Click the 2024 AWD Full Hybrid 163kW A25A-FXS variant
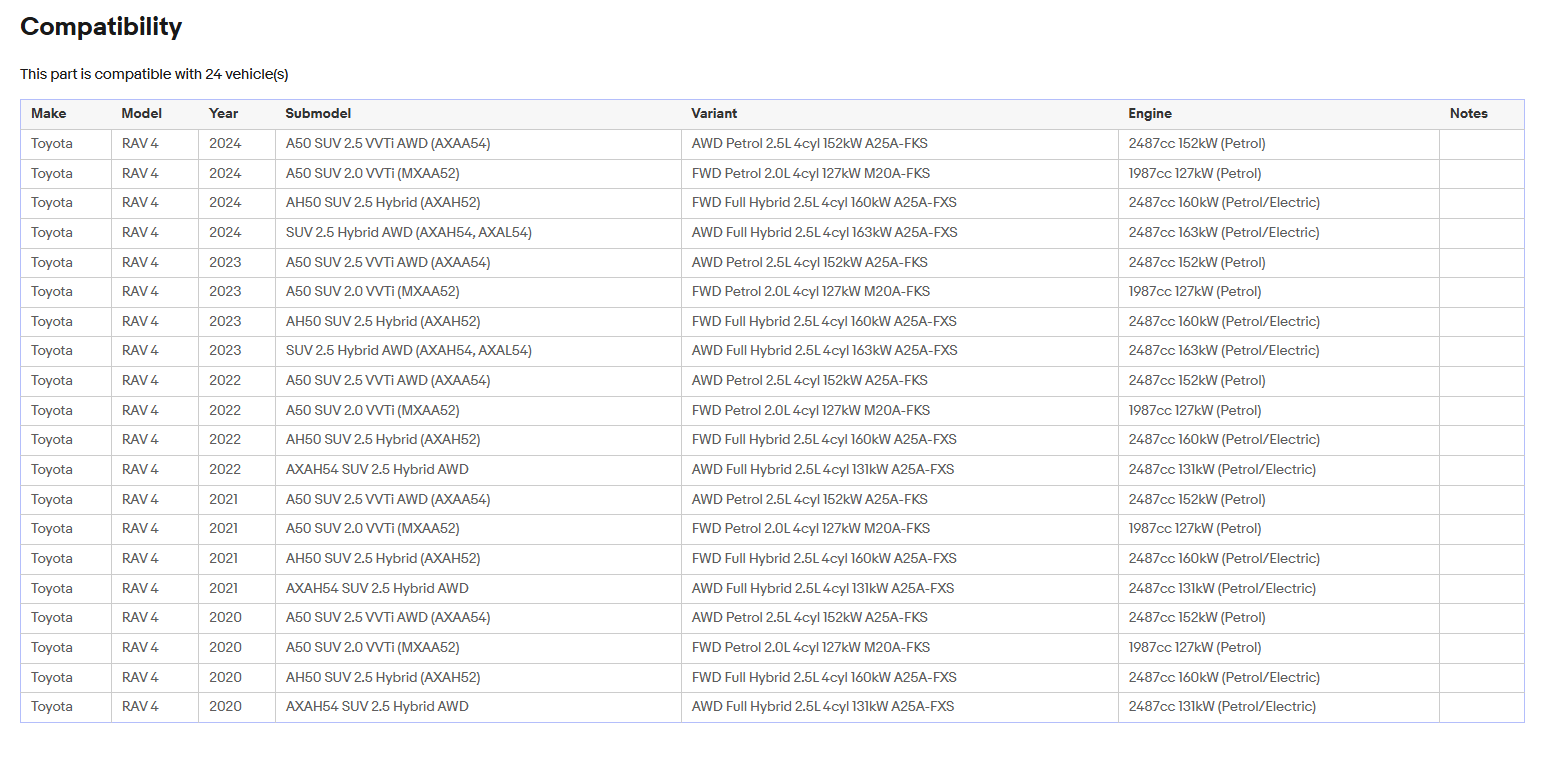 coord(900,233)
